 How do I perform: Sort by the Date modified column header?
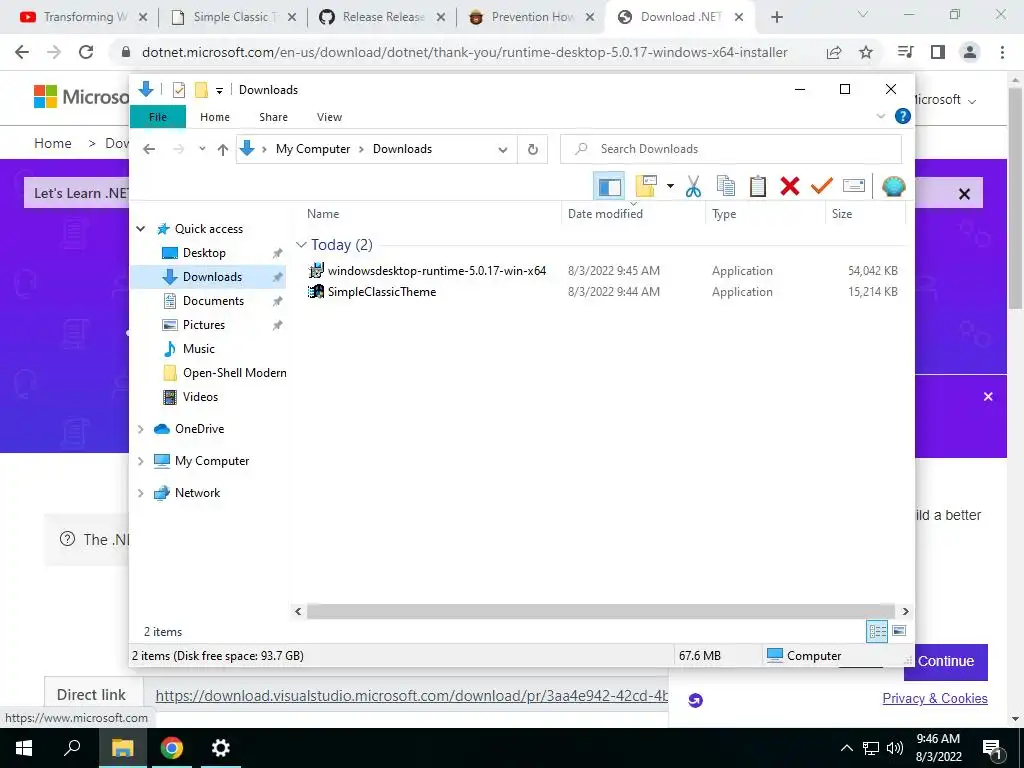[605, 214]
